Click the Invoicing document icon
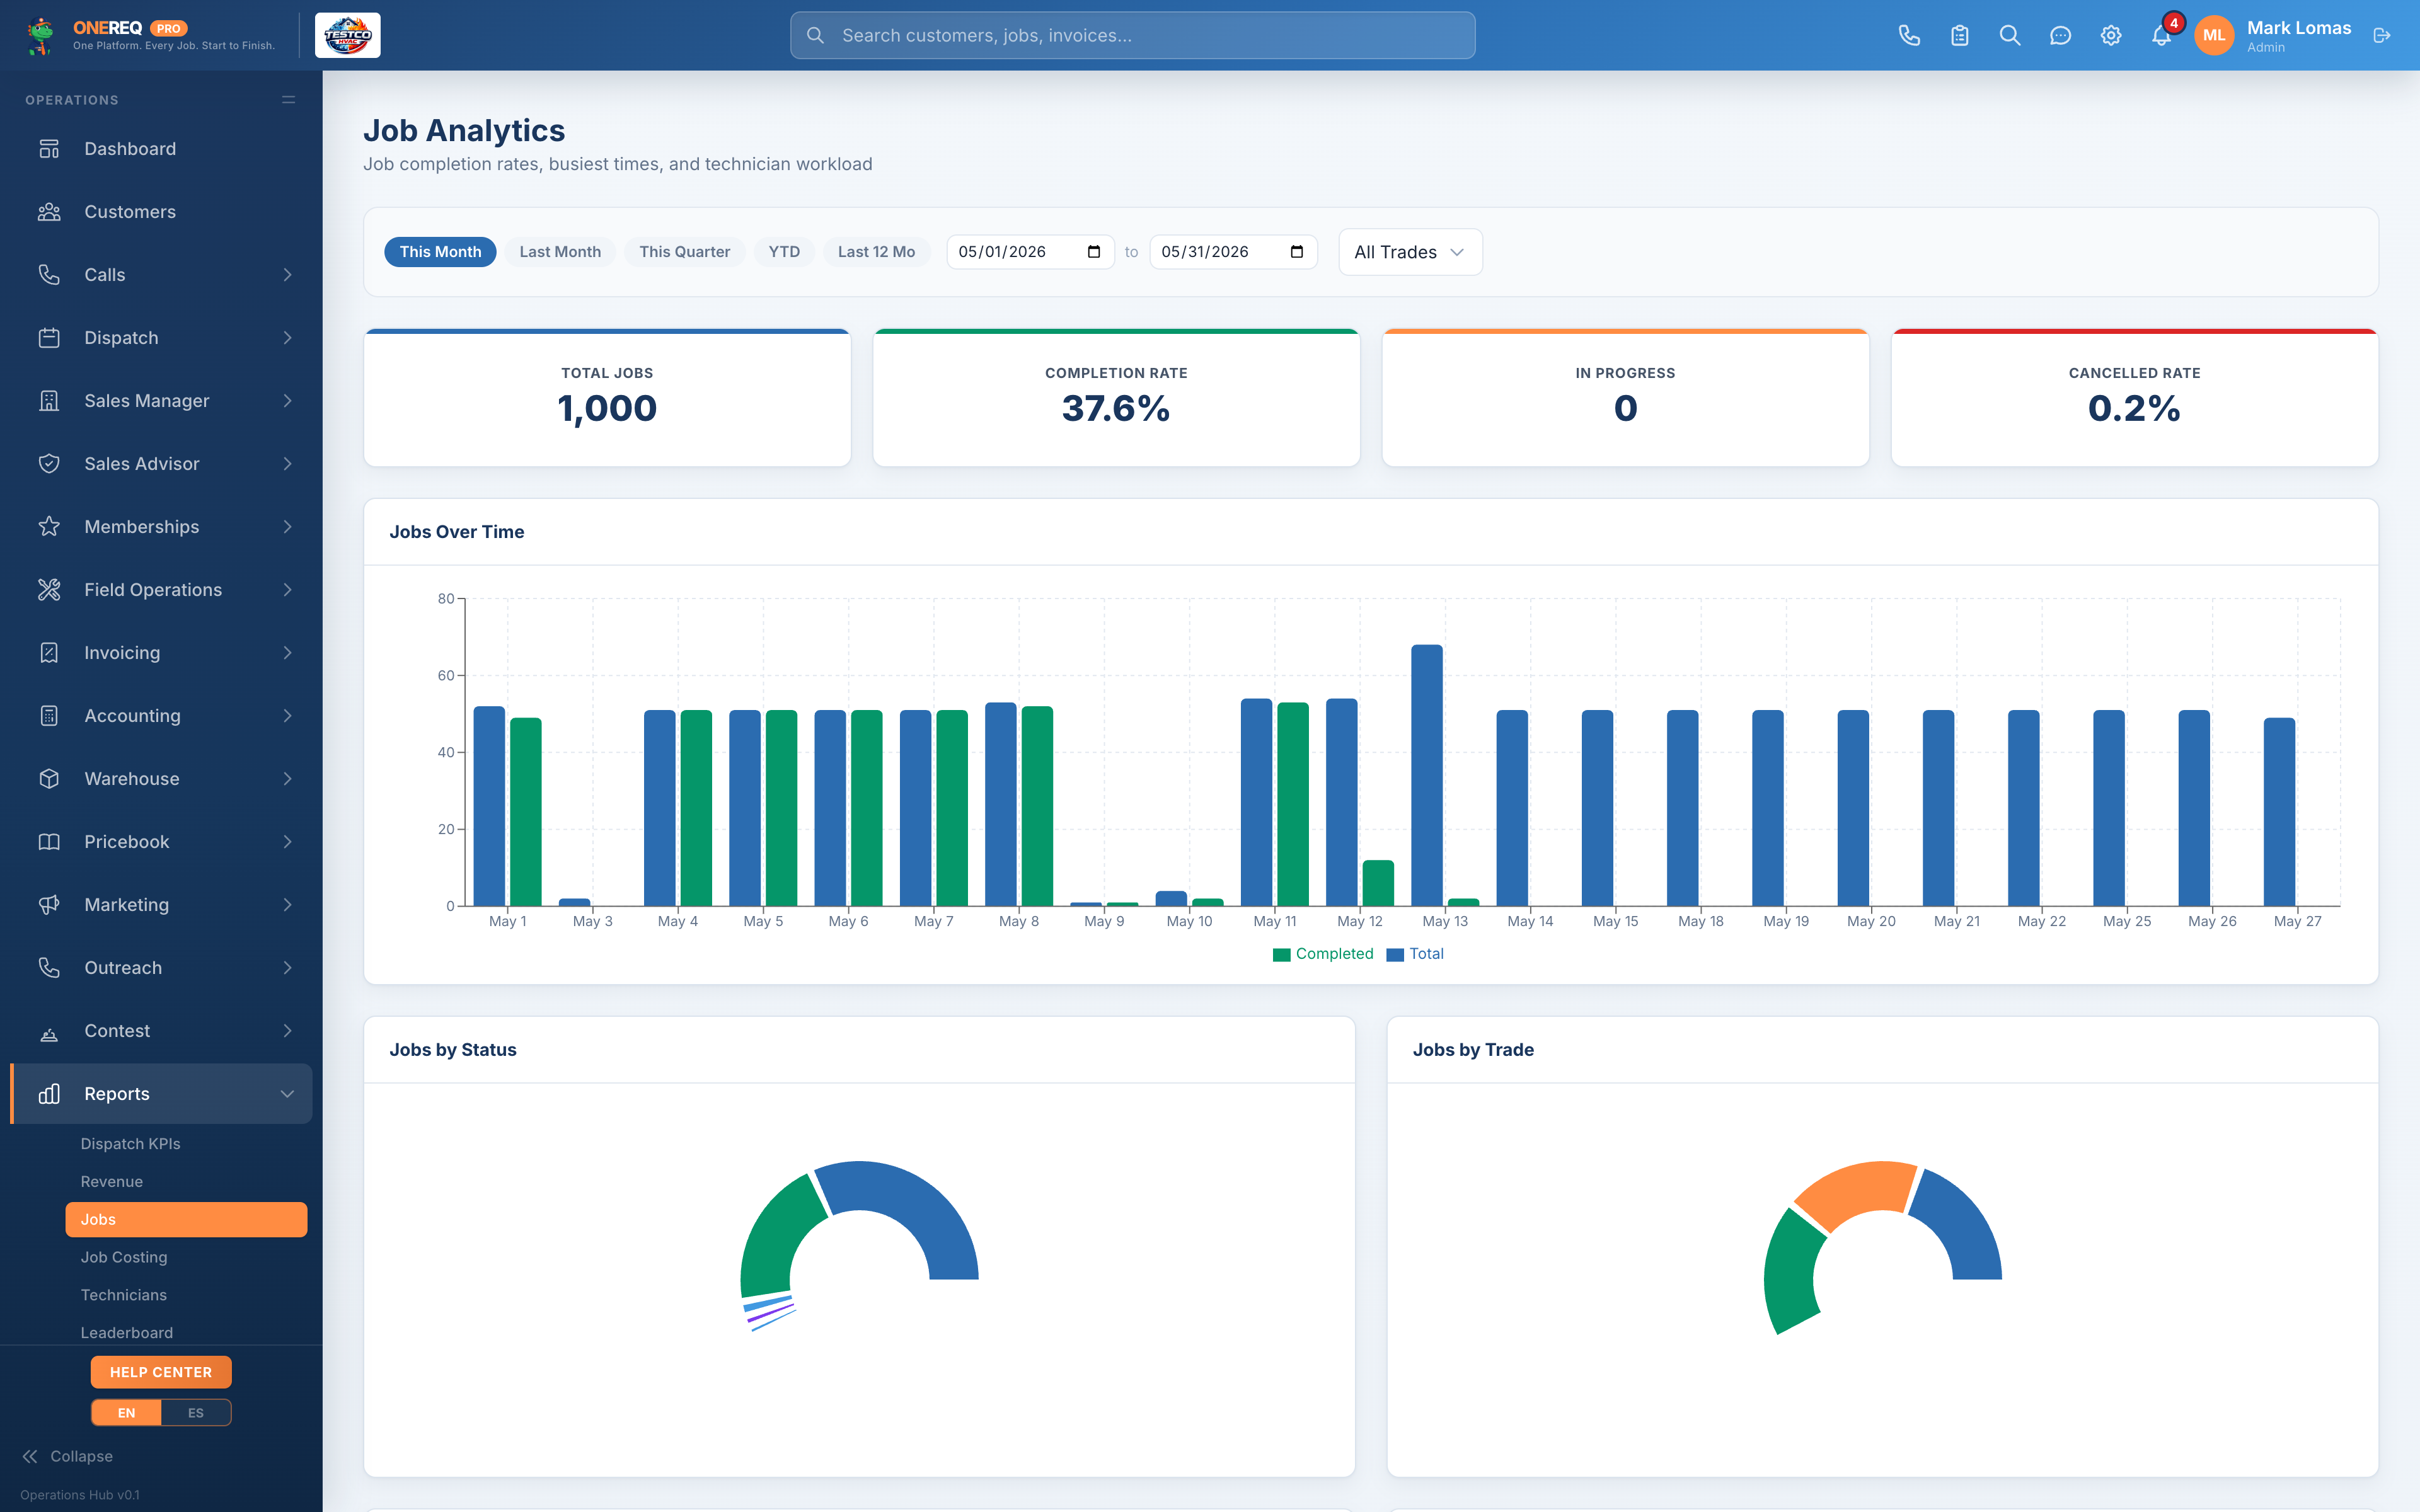The width and height of the screenshot is (2420, 1512). coord(49,653)
